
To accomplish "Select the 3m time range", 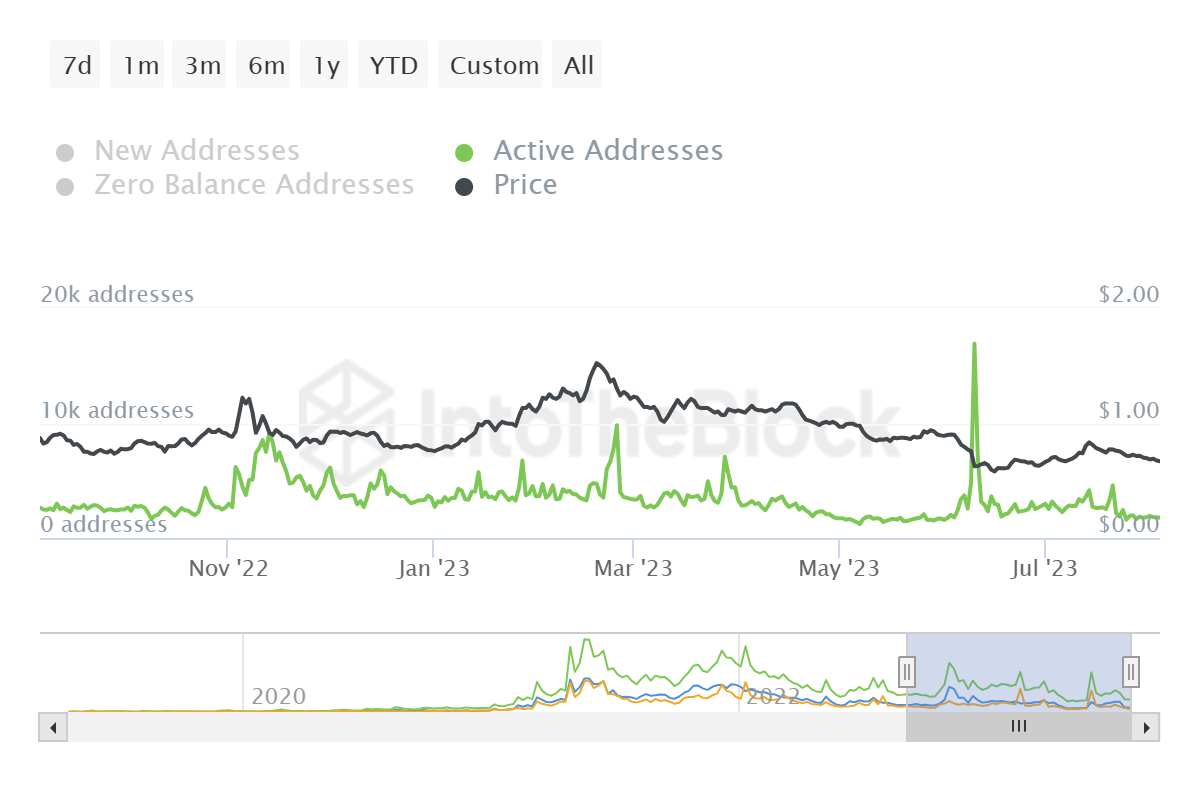I will click(x=200, y=65).
